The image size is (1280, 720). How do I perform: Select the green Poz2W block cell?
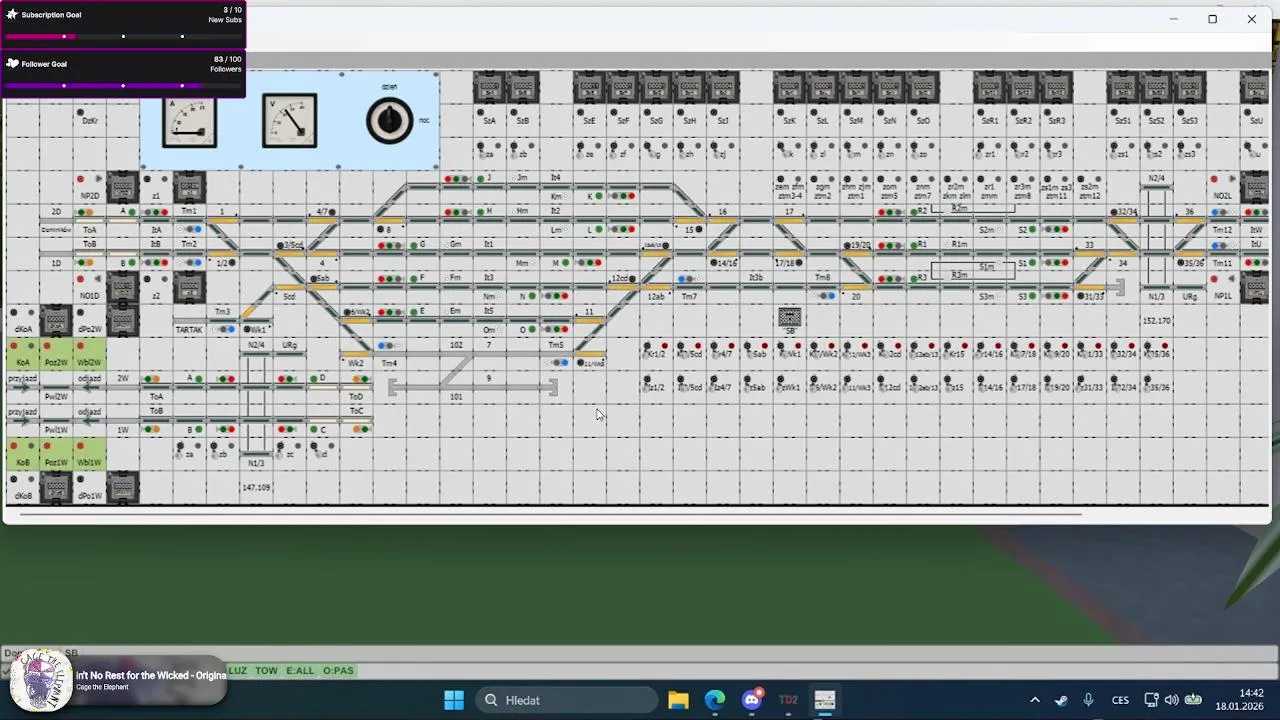(x=56, y=354)
